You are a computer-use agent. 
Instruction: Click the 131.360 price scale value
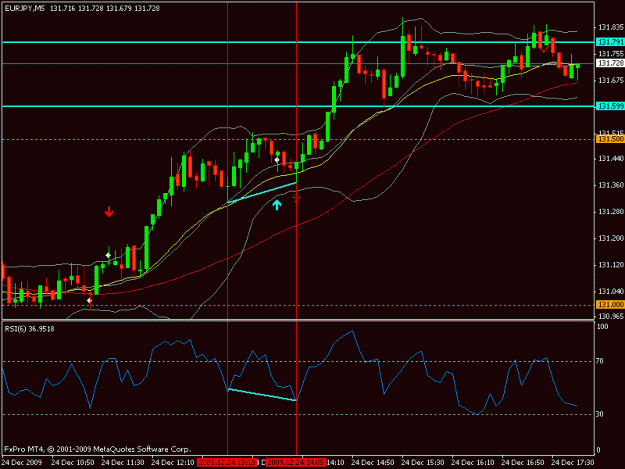coord(610,185)
